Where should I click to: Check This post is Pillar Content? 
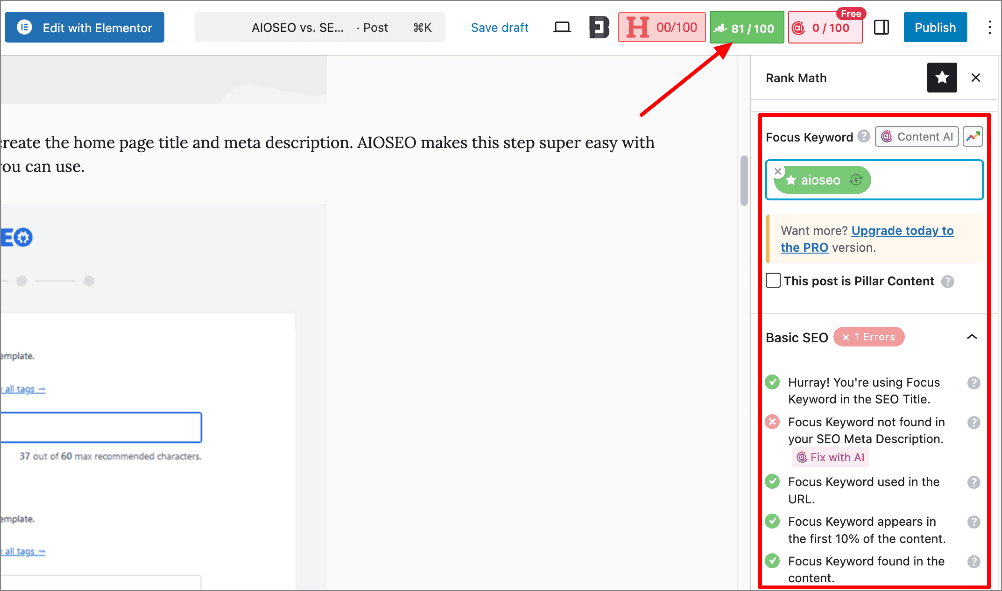click(773, 280)
